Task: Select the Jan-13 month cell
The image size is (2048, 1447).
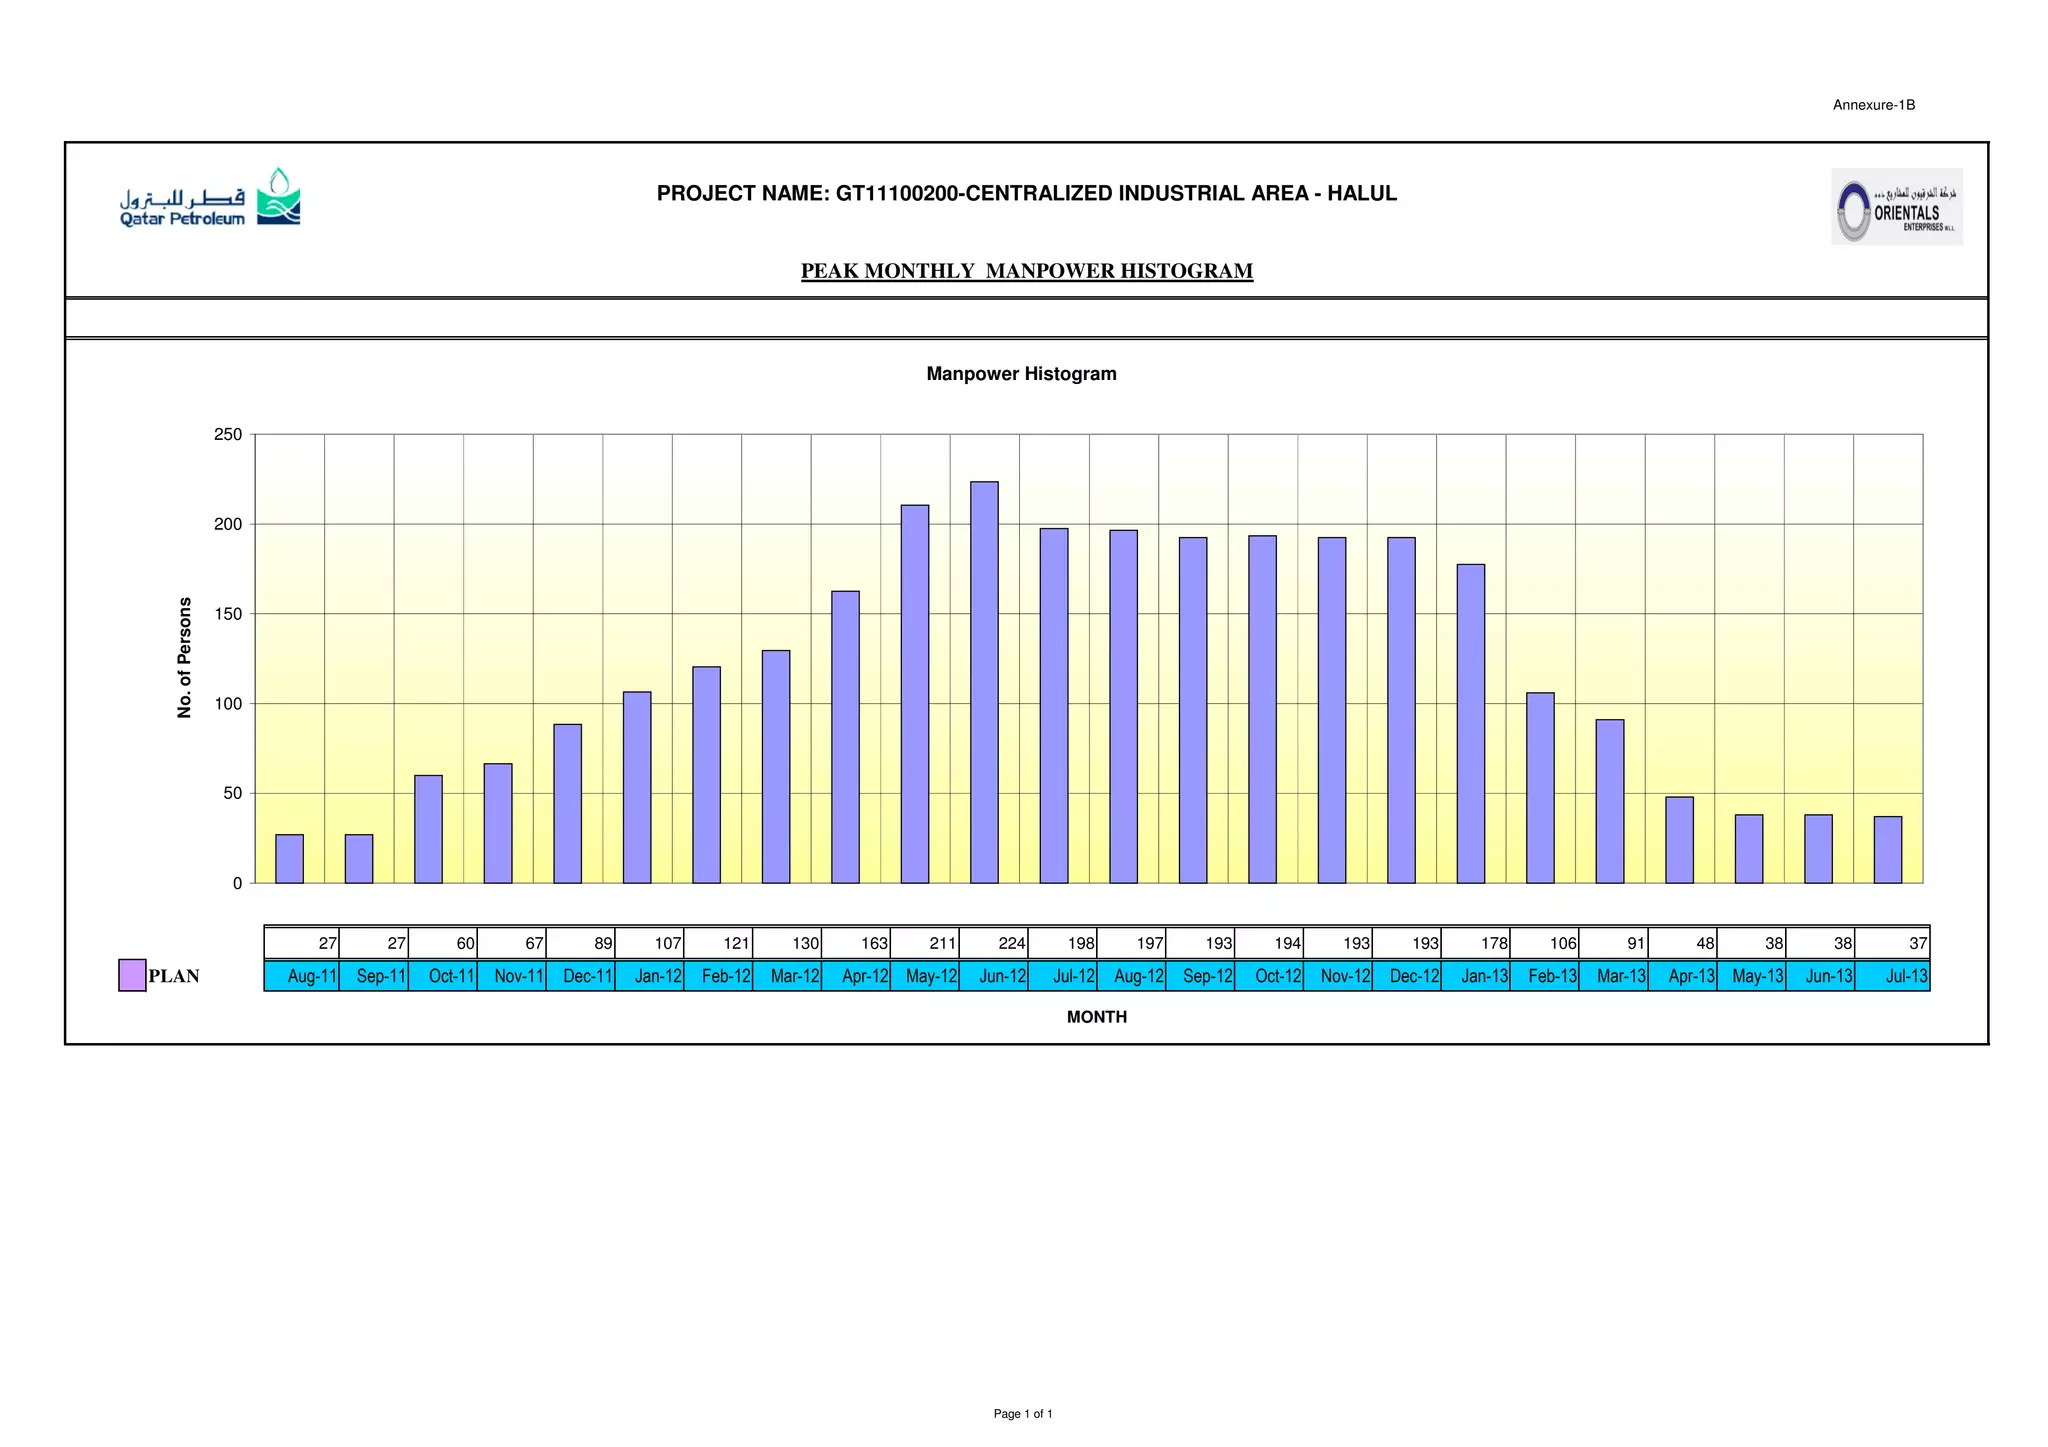Action: click(1475, 976)
